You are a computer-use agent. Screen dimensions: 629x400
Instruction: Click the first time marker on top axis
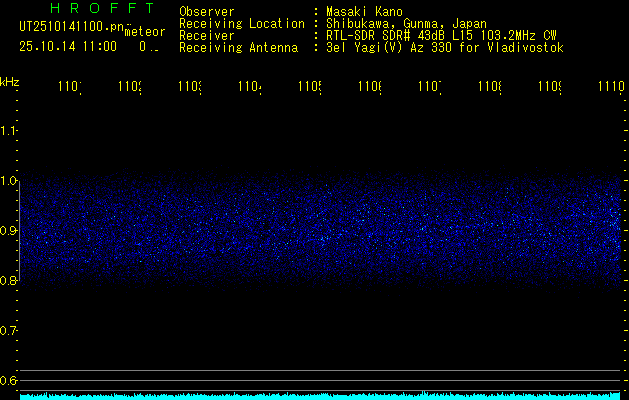[x=69, y=88]
